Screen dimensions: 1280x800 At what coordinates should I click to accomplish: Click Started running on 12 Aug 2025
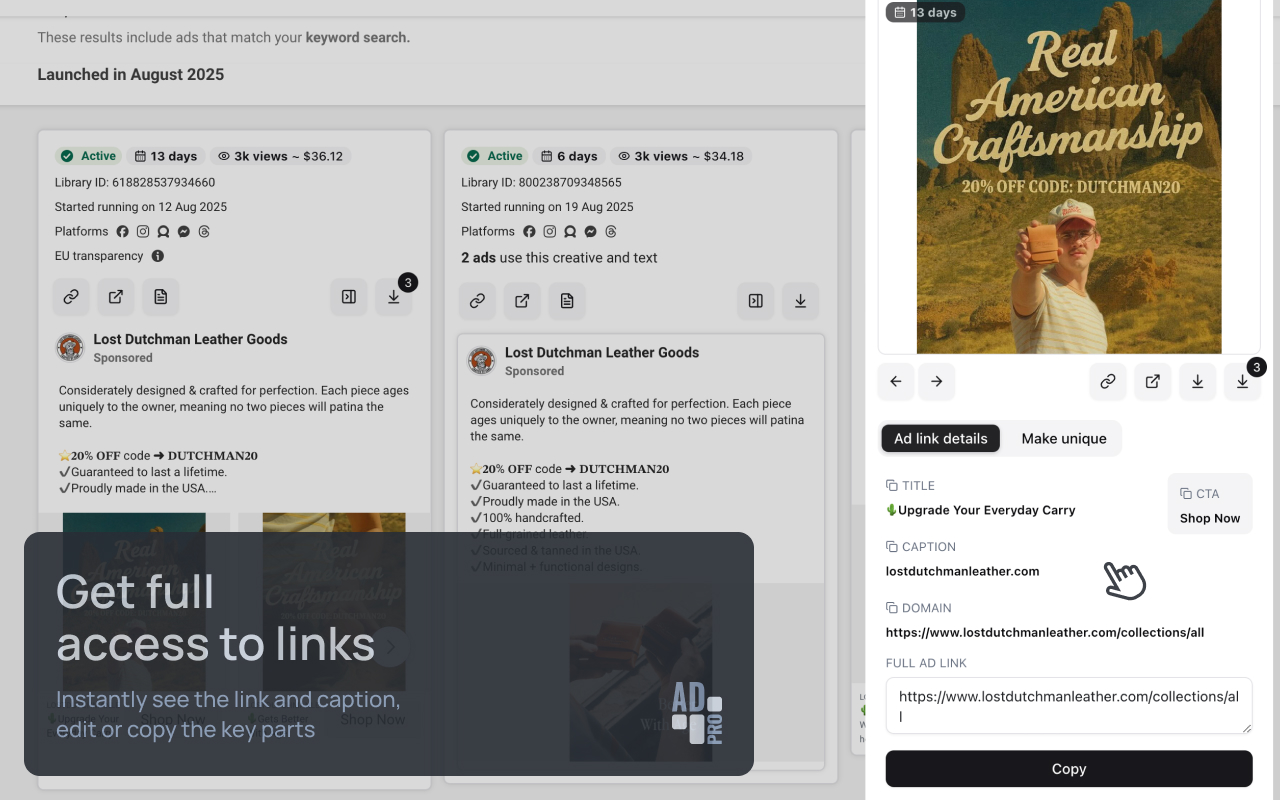pos(141,207)
